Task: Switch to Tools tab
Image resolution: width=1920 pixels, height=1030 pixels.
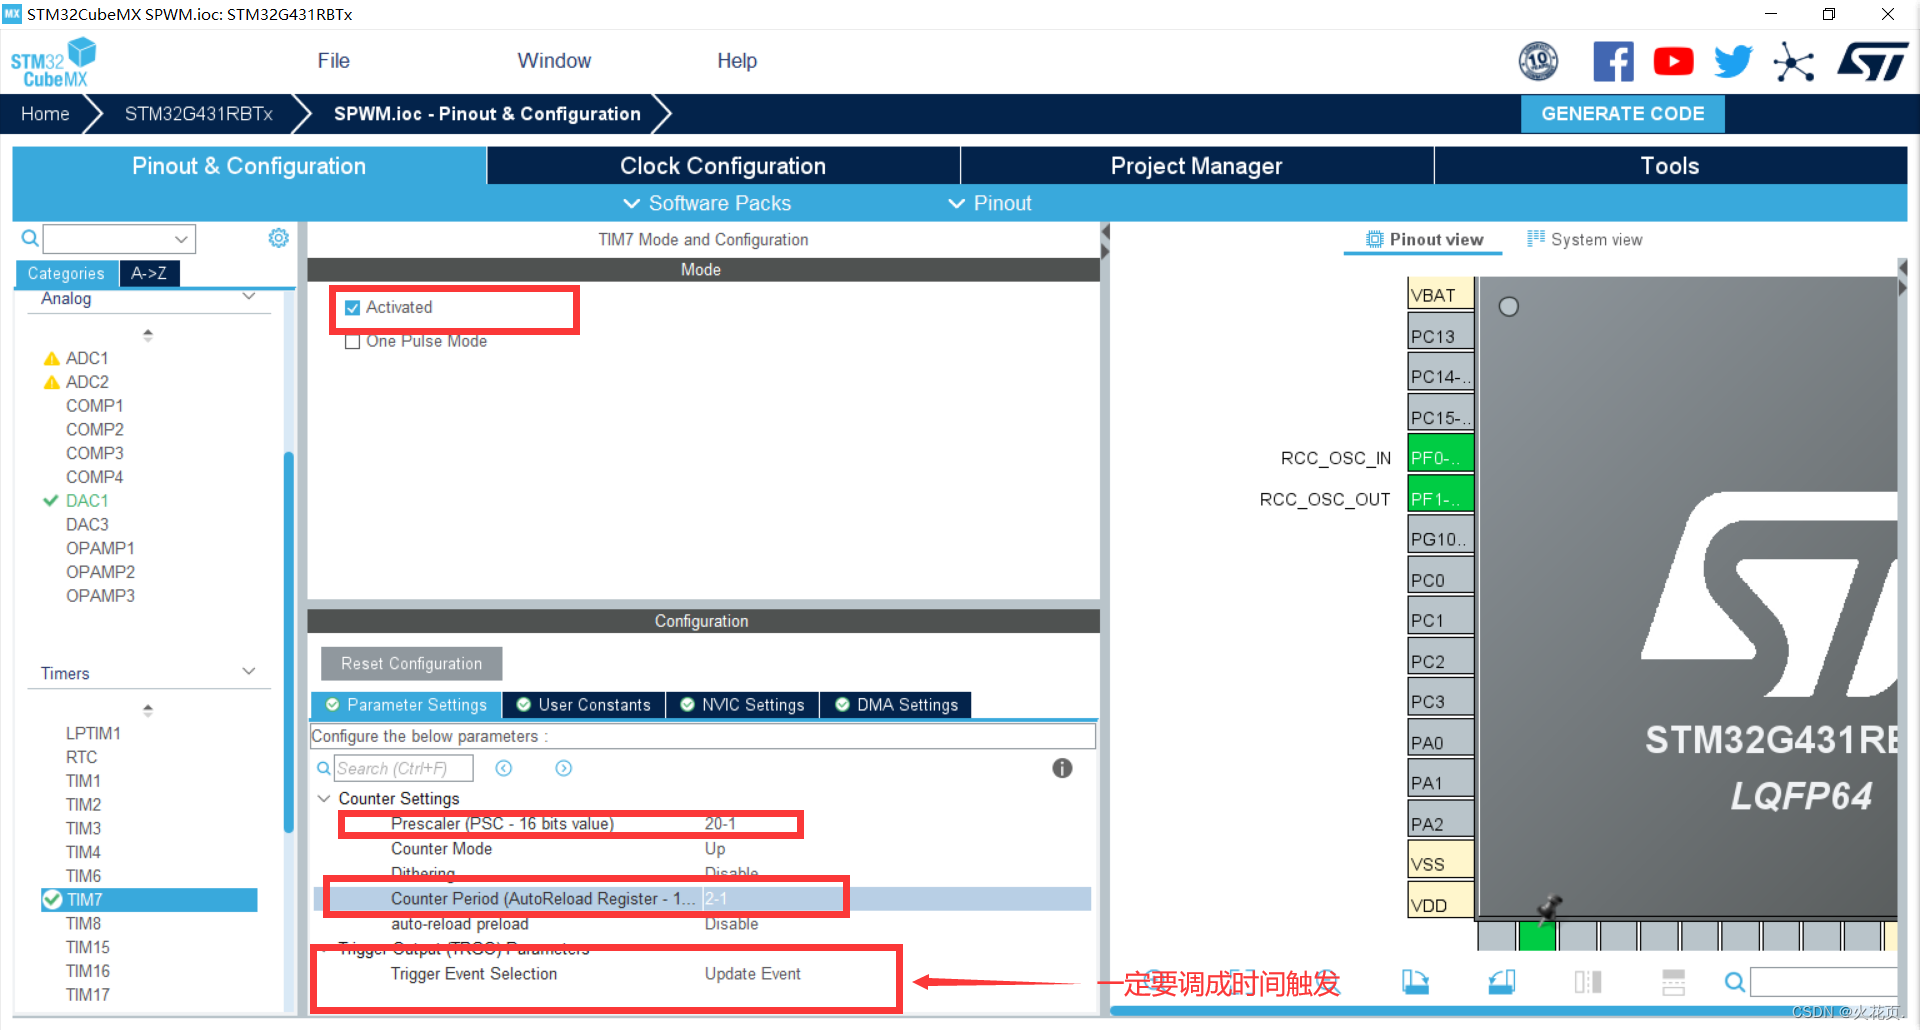Action: 1670,166
